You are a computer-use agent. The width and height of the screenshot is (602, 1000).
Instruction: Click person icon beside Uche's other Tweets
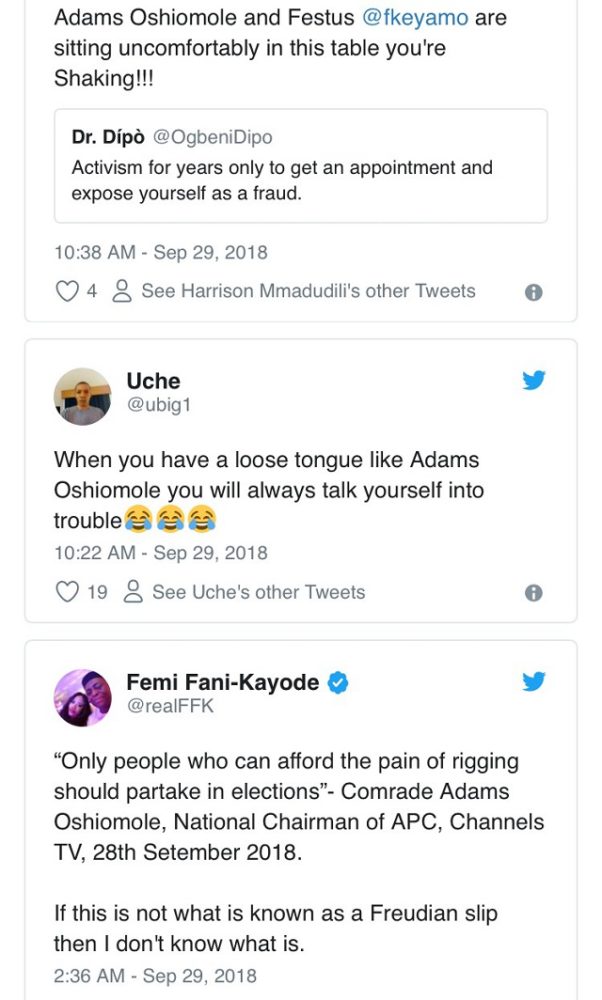point(133,592)
